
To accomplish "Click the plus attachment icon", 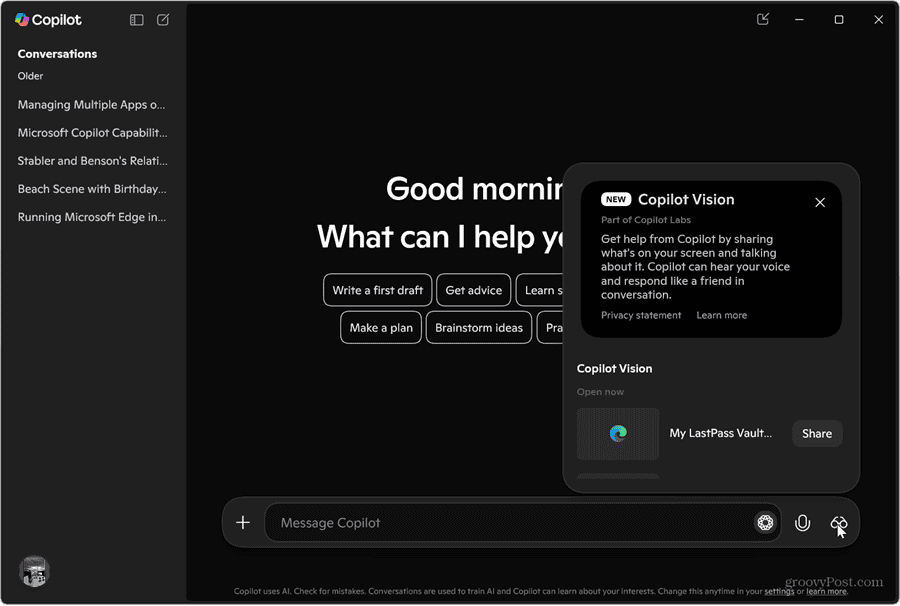I will (243, 522).
